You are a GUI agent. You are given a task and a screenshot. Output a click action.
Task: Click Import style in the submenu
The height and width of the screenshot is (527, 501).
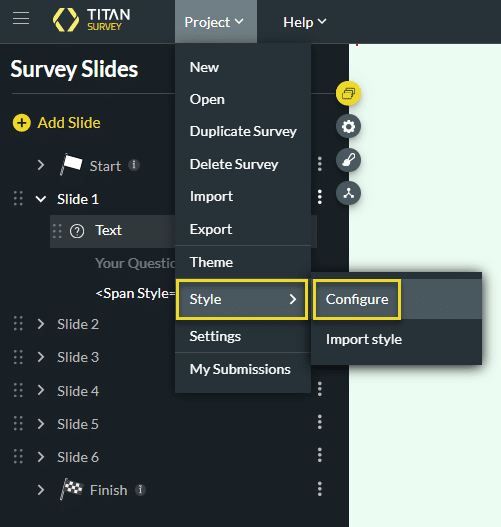coord(364,339)
